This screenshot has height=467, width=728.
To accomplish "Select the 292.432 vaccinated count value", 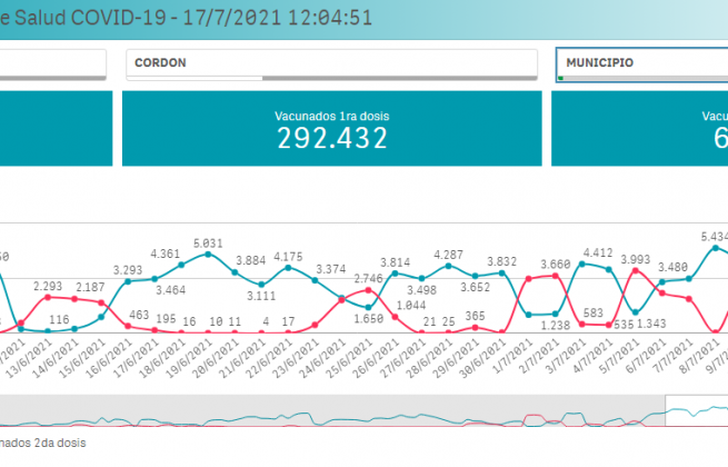I will pos(332,139).
